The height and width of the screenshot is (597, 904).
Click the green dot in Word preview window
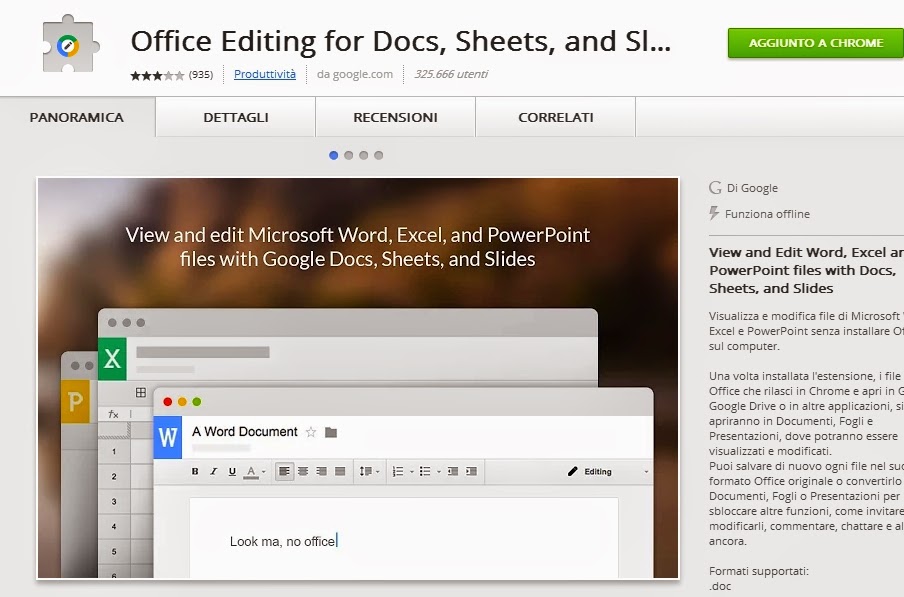197,402
